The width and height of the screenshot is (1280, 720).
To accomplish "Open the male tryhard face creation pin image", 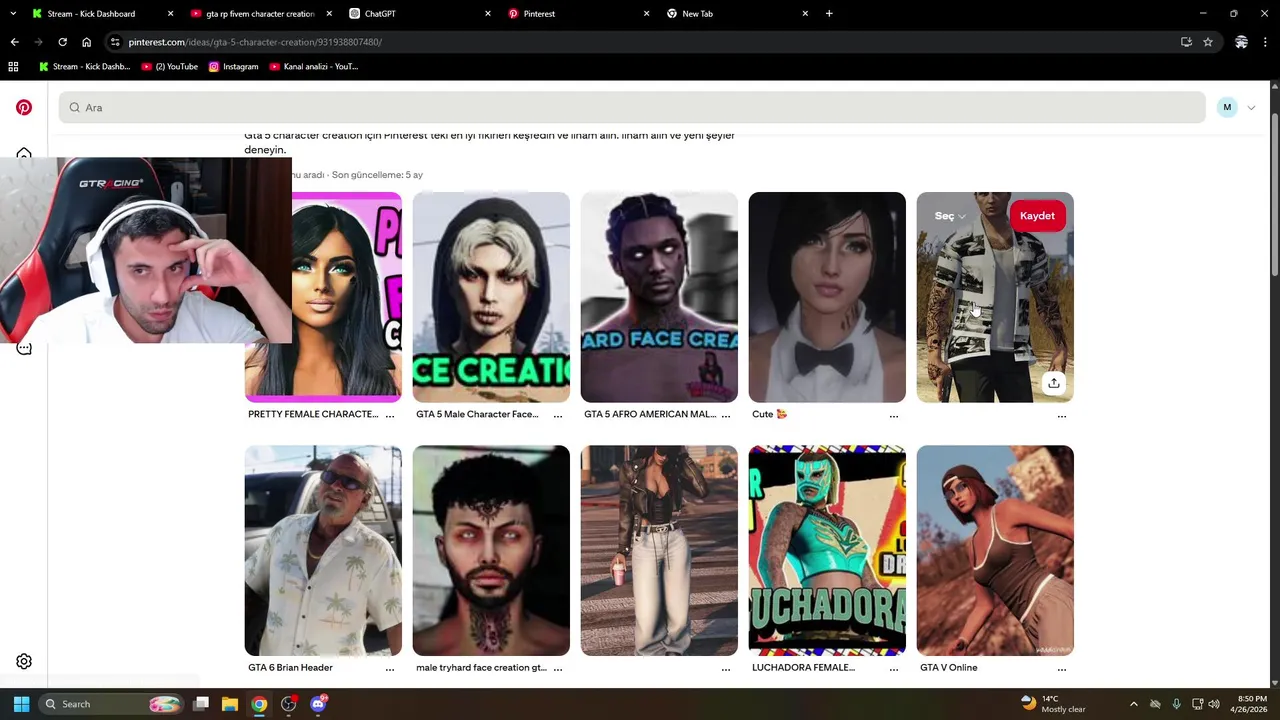I will pos(491,550).
